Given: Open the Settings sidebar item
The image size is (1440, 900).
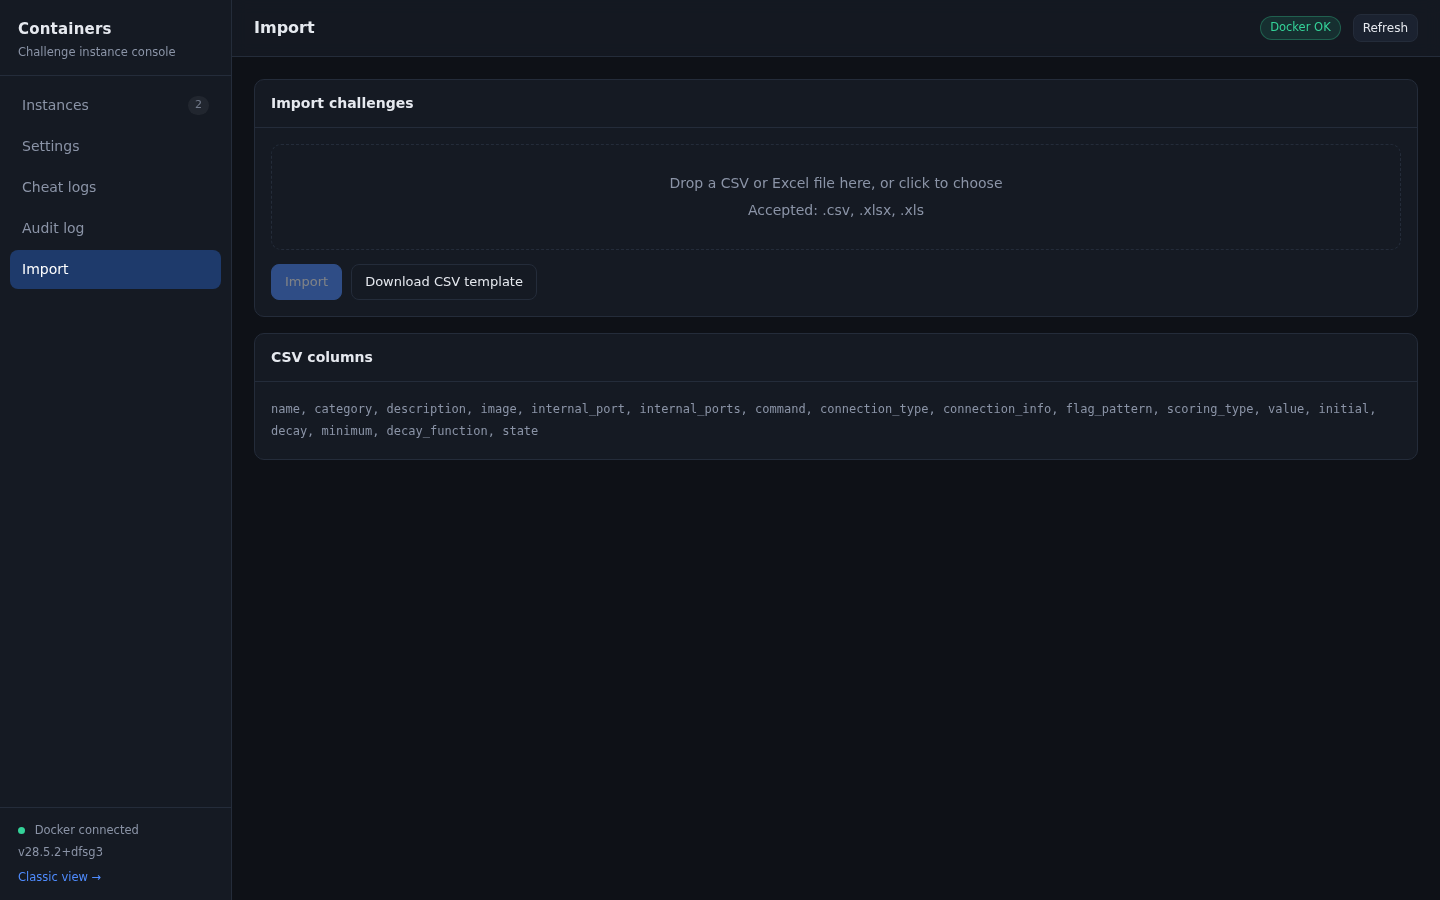Looking at the screenshot, I should click(x=115, y=146).
